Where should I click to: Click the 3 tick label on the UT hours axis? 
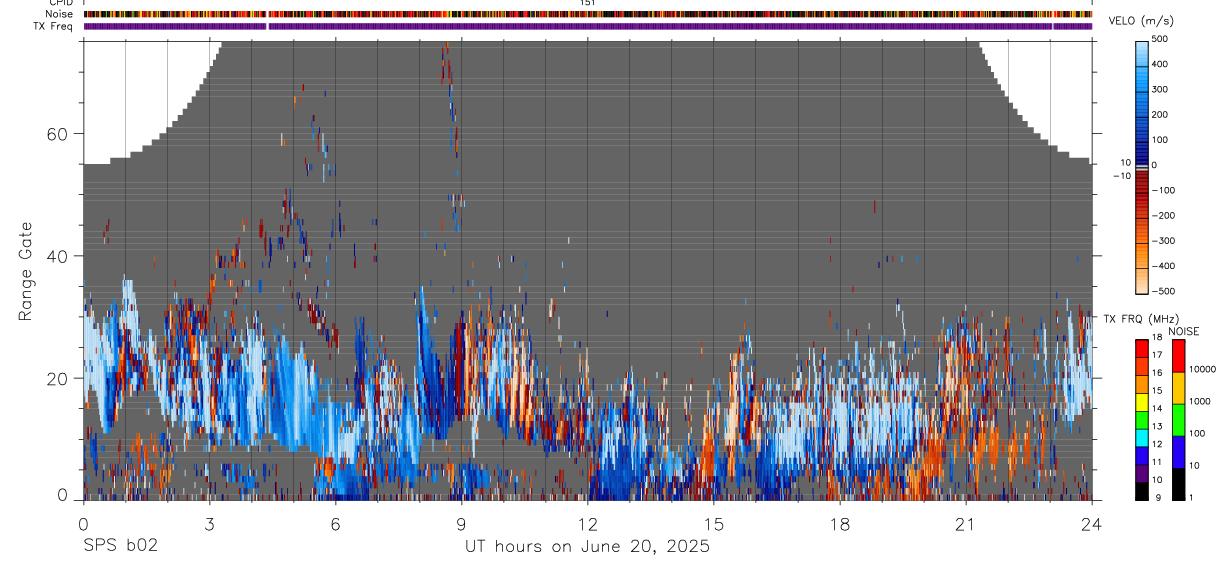209,523
